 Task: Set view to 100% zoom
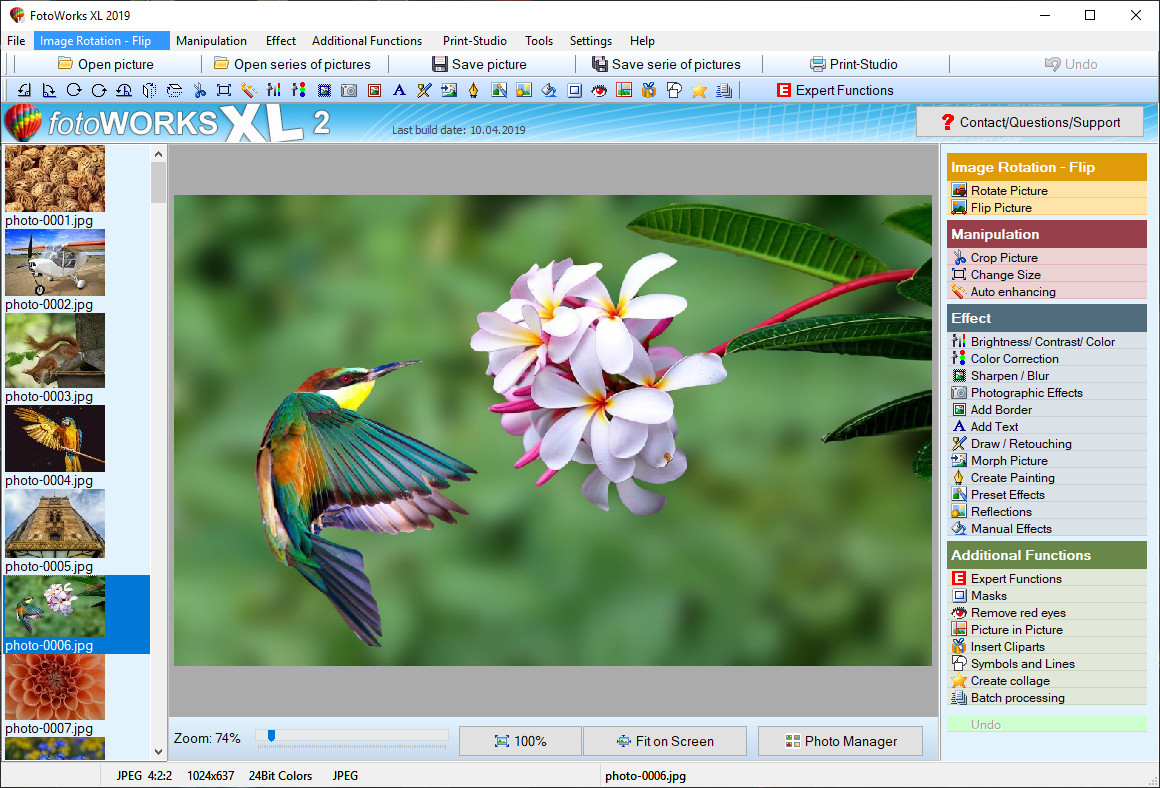click(x=519, y=741)
